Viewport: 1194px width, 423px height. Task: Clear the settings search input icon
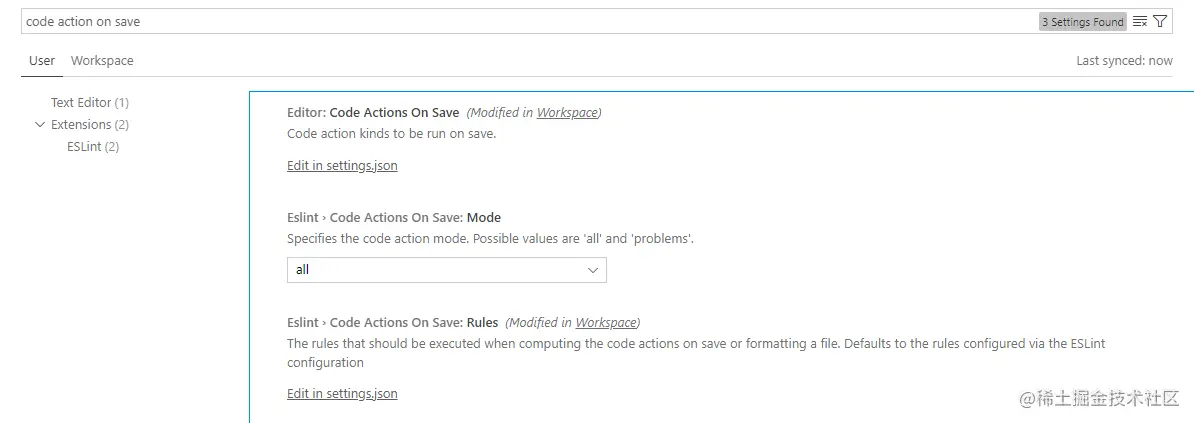tap(1140, 21)
